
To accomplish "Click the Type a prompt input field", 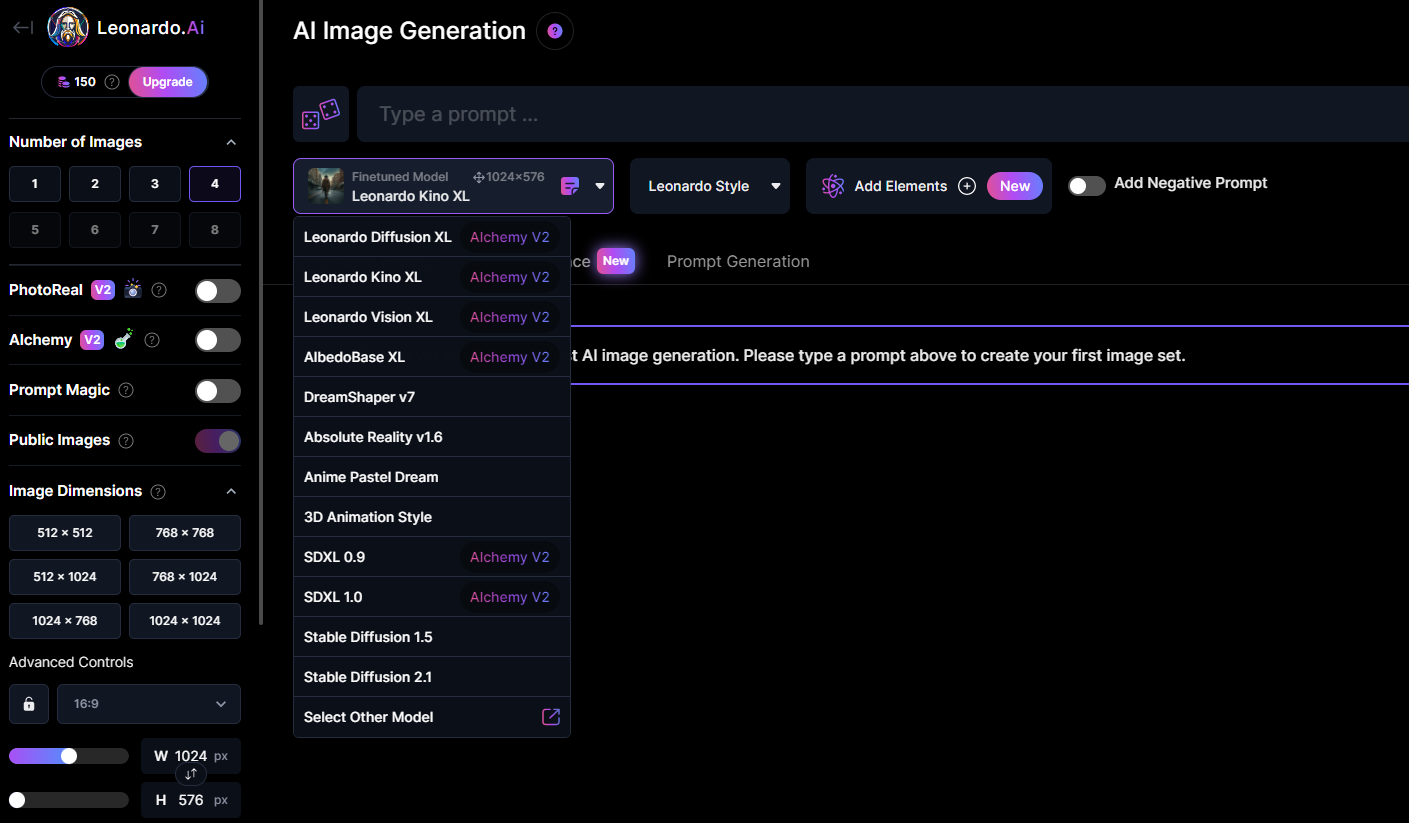I will (x=883, y=114).
